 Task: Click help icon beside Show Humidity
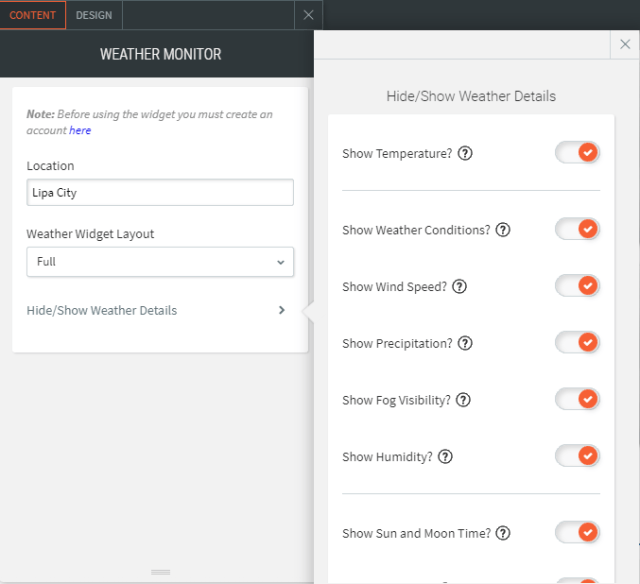coord(445,457)
